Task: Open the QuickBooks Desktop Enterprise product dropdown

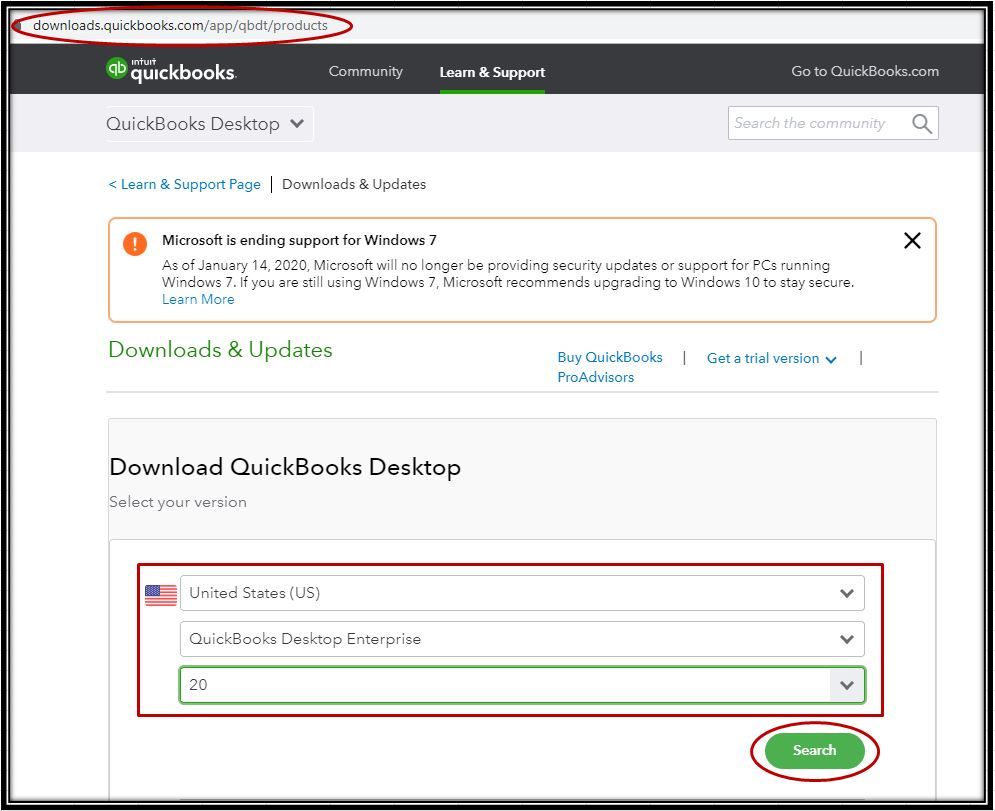Action: tap(522, 638)
